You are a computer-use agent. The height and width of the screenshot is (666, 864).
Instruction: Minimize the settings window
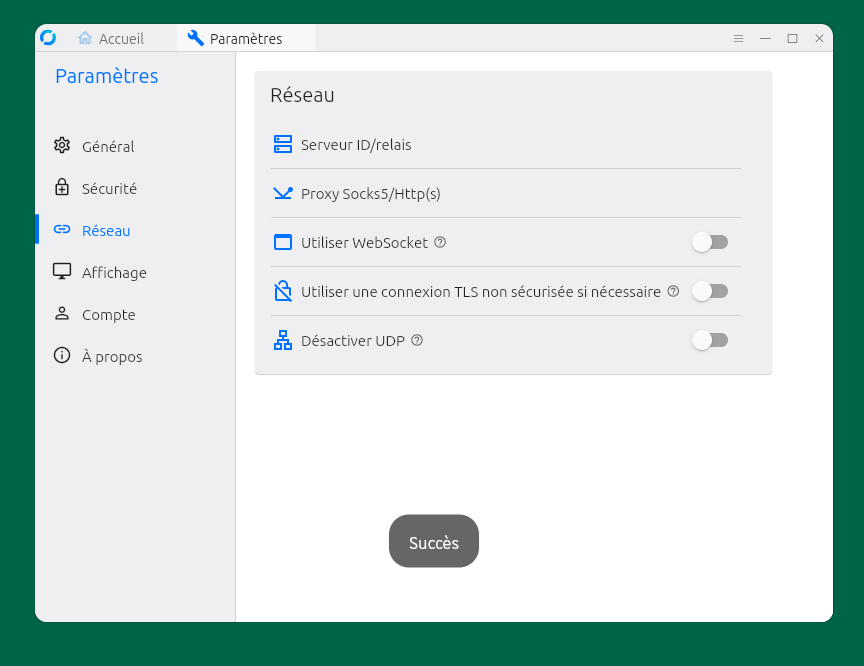click(765, 38)
